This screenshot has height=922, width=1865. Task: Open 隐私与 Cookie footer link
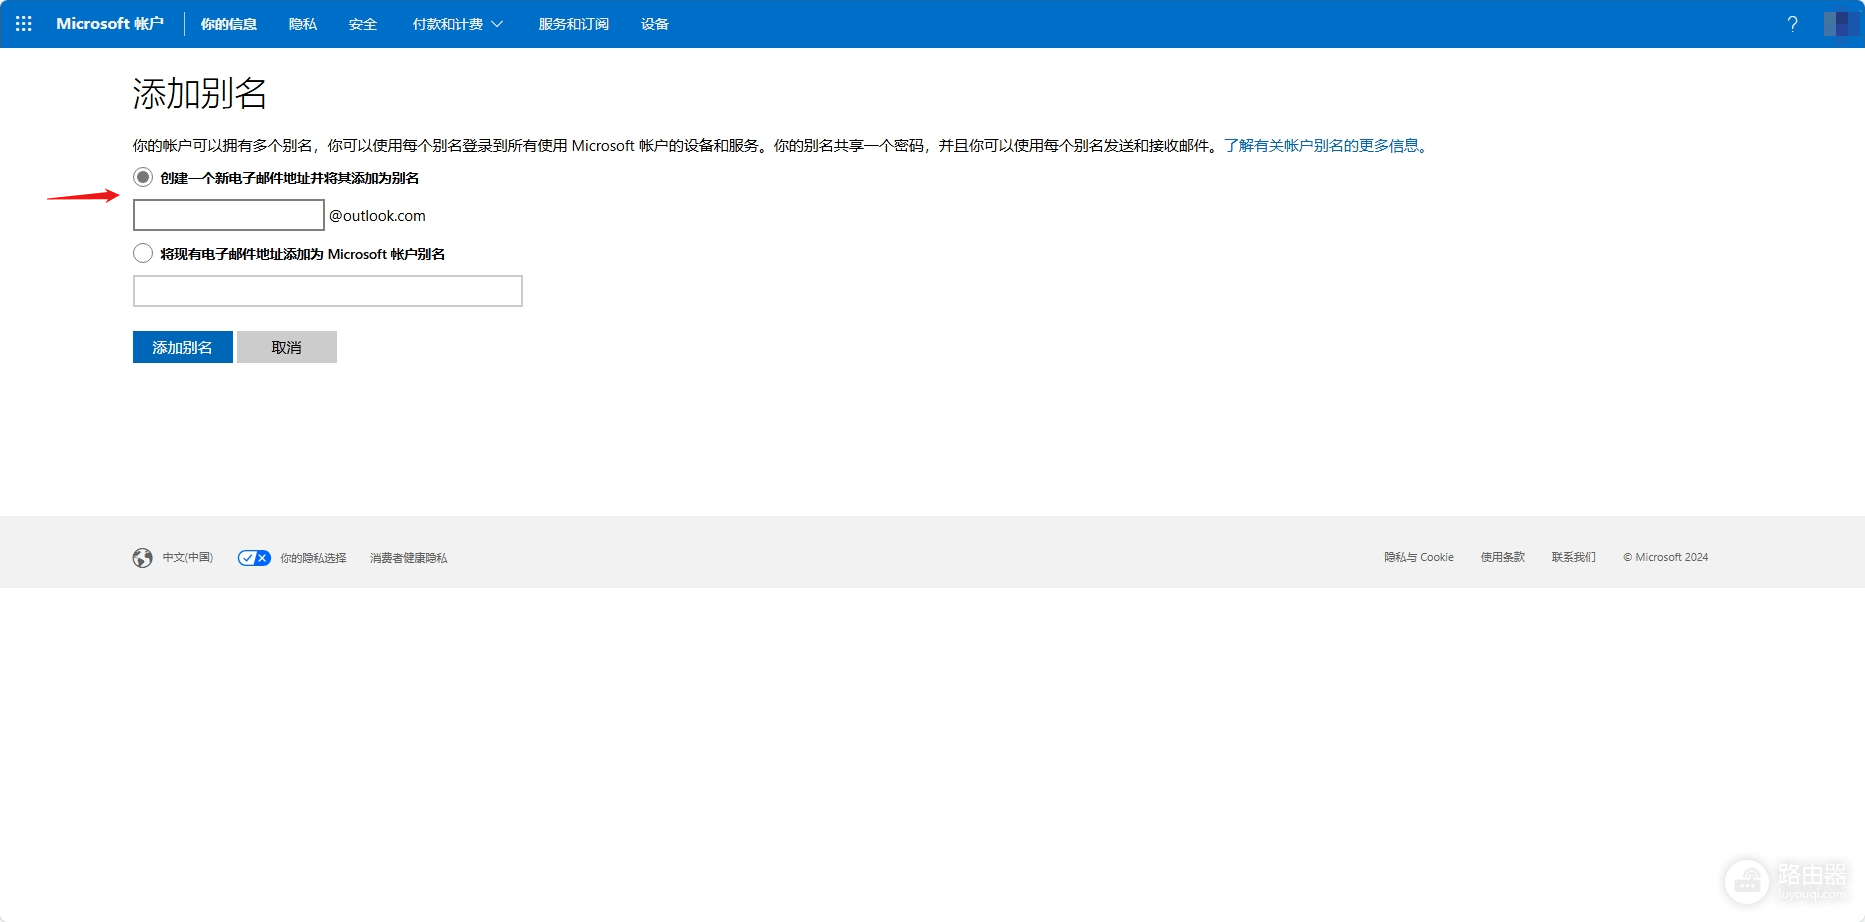click(1419, 557)
